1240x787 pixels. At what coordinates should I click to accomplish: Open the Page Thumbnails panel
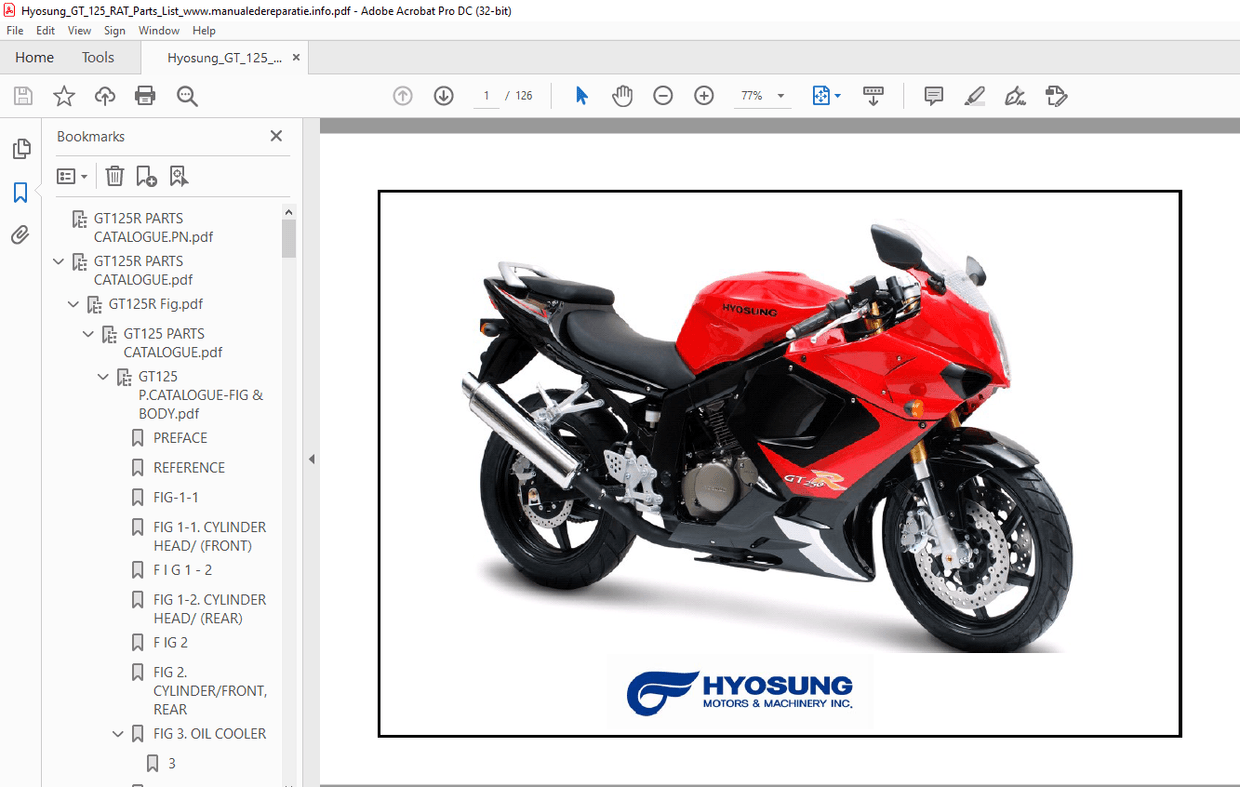coord(22,148)
